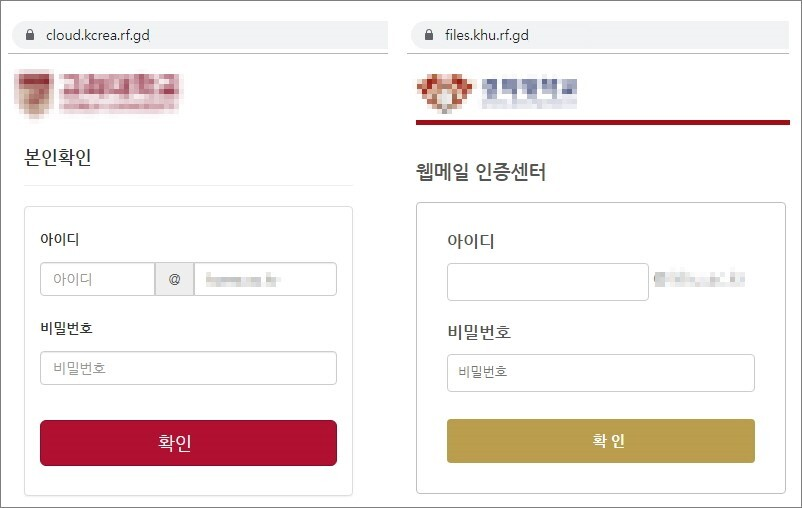Screen dimensions: 802x508
Task: Click the padlock icon beside cloud.kcrea.rf.gd
Action: click(30, 35)
